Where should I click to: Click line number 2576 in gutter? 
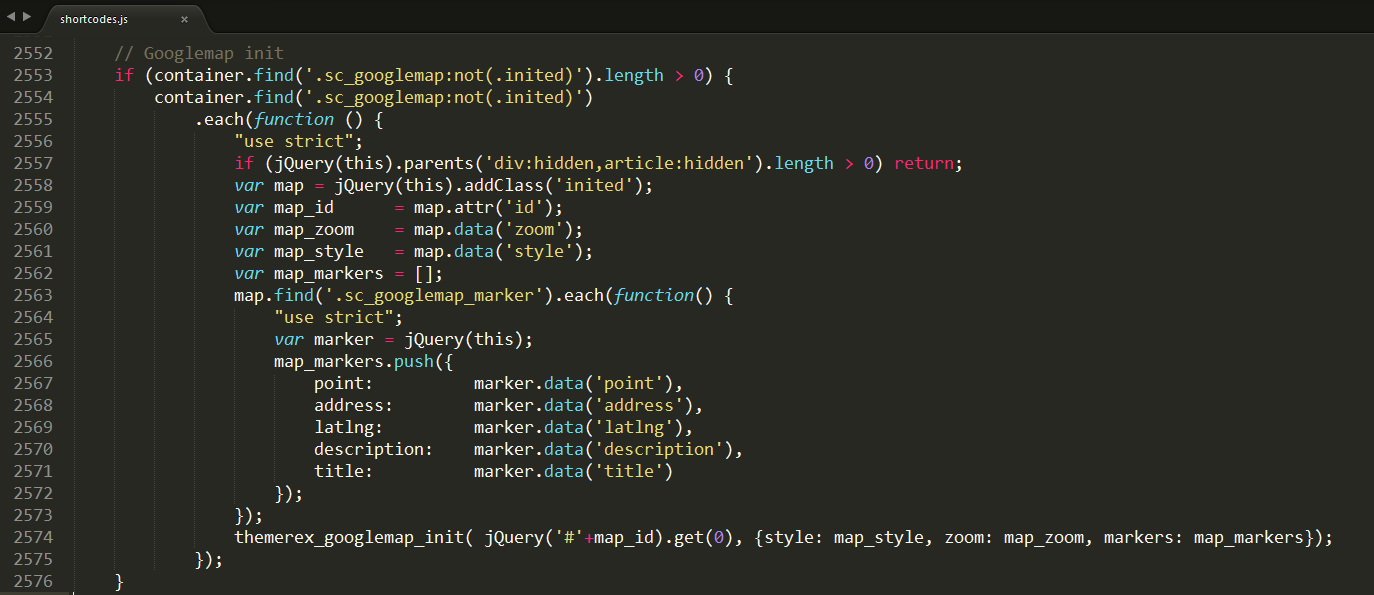tap(33, 581)
